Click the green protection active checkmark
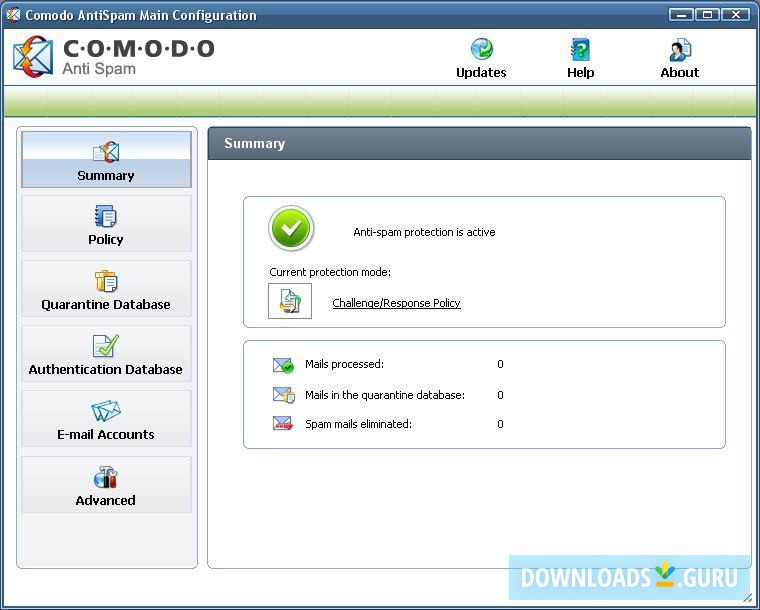Viewport: 760px width, 610px height. [291, 228]
